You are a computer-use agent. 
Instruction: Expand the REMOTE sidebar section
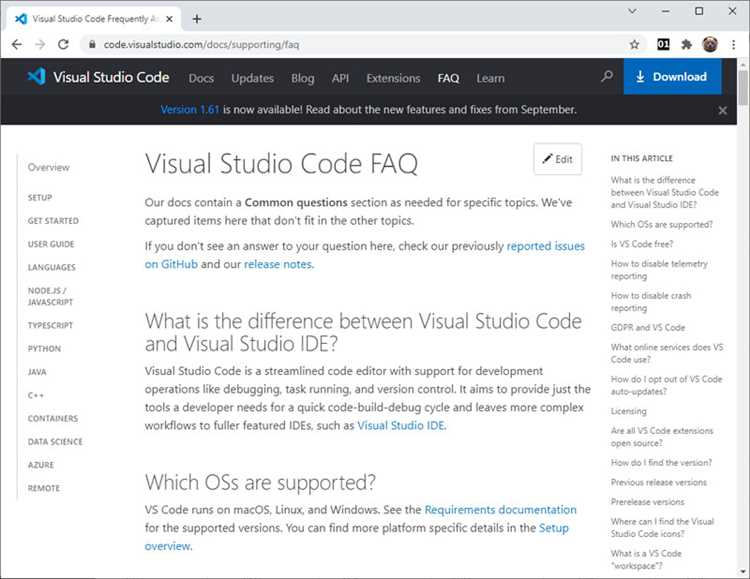coord(44,488)
